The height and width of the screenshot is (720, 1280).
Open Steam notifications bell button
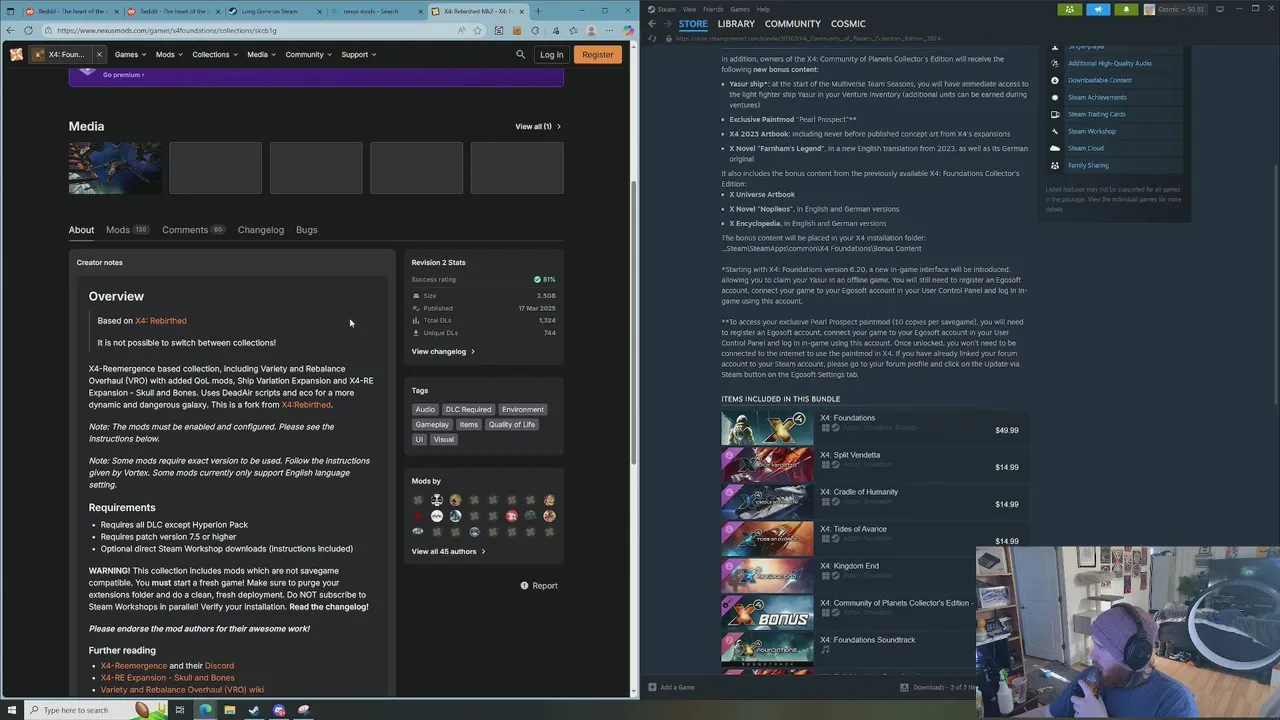tap(1126, 9)
